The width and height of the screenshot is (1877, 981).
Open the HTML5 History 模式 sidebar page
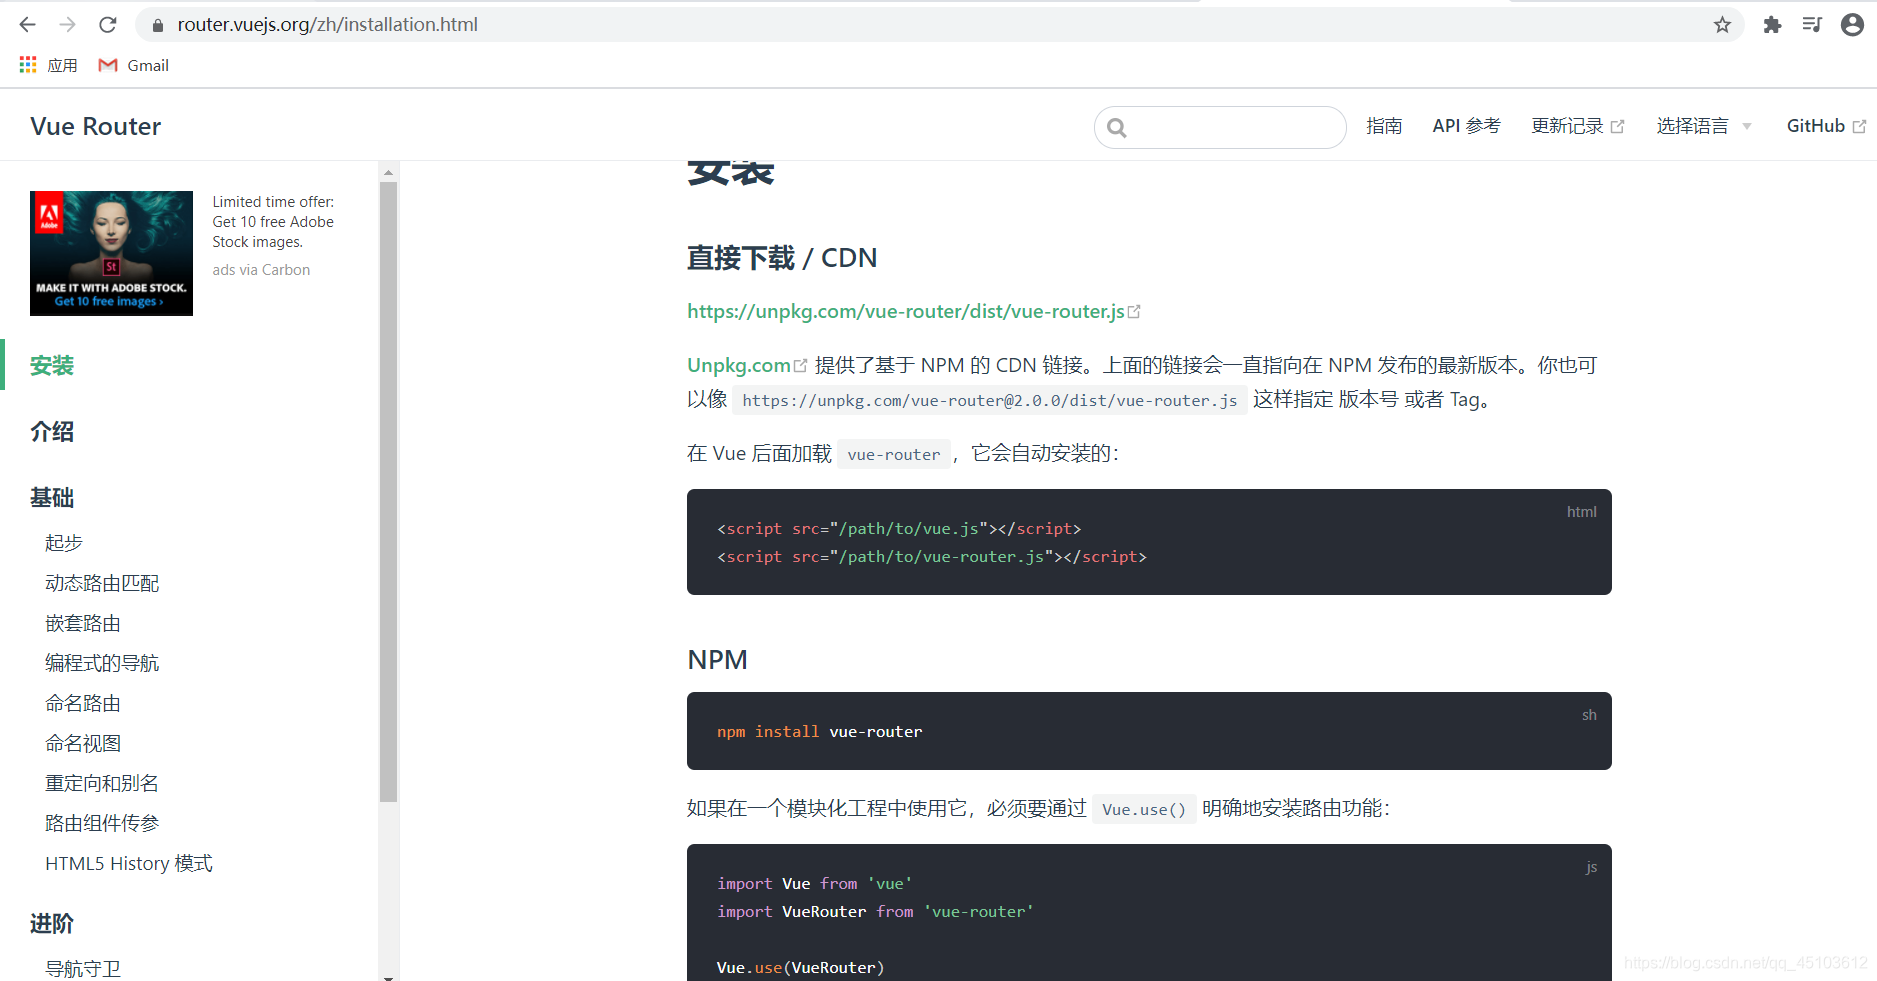(129, 863)
